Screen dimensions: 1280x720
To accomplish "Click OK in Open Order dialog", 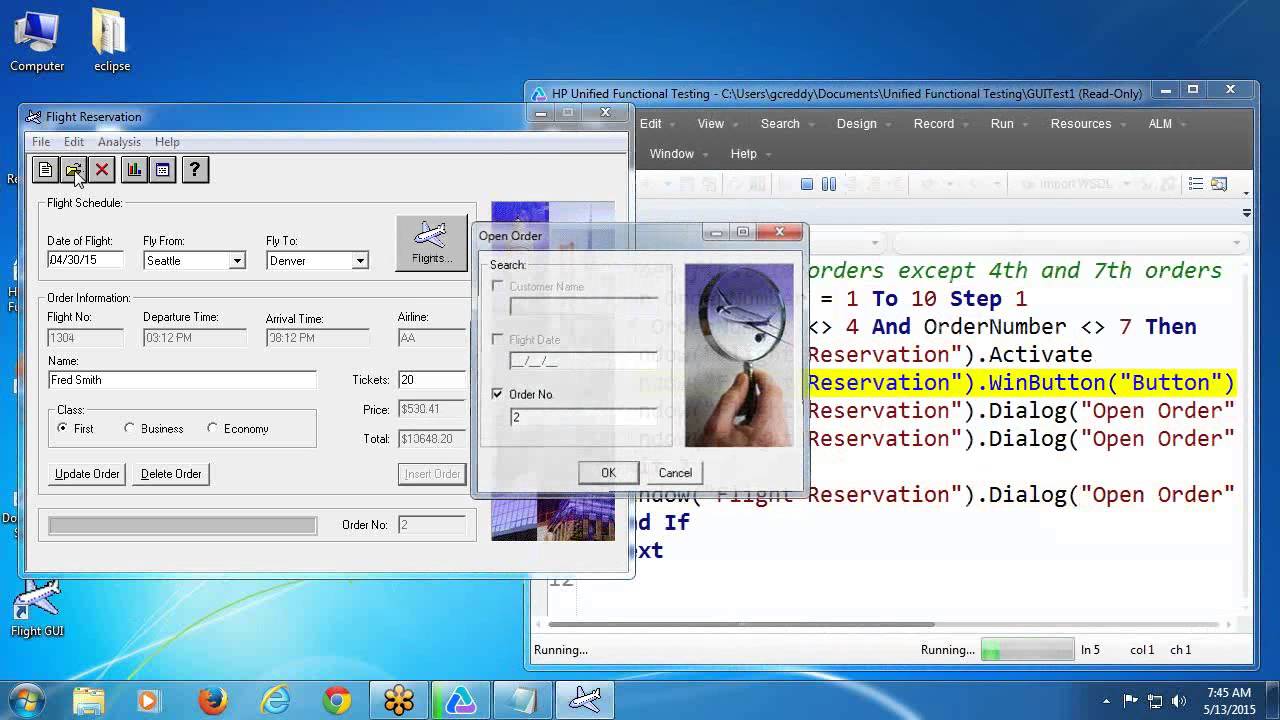I will [x=608, y=473].
